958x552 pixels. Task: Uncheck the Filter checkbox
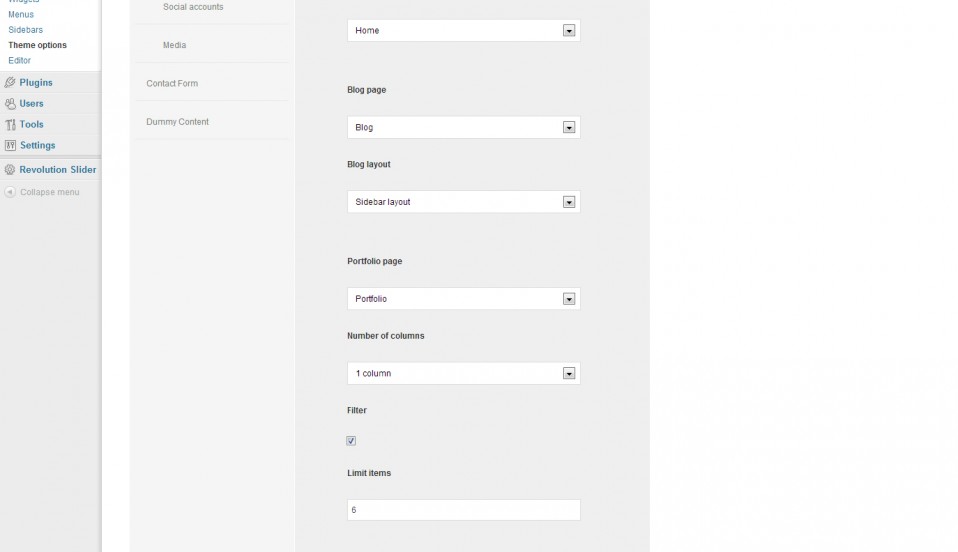[x=351, y=441]
